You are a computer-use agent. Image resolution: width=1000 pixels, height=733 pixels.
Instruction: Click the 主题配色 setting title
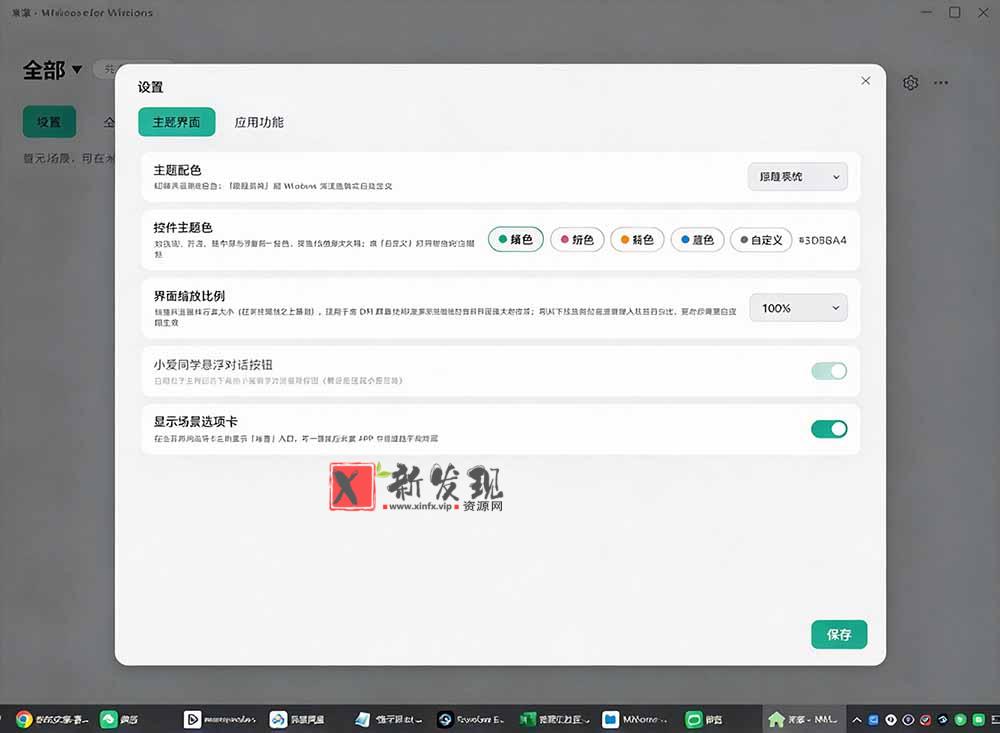[177, 170]
